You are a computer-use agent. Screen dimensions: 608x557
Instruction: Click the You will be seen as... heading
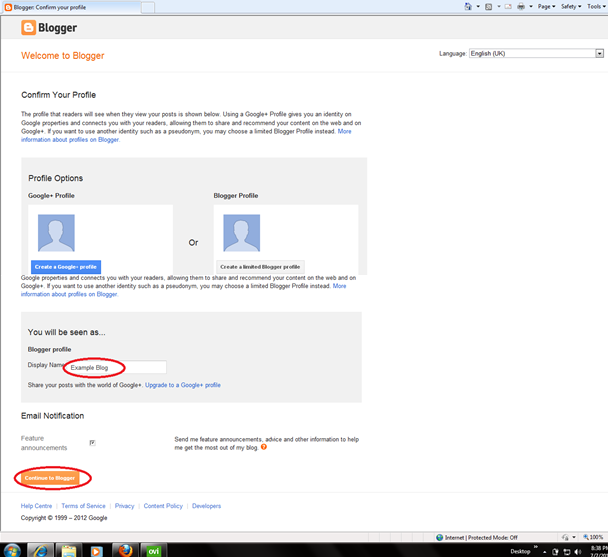(x=66, y=332)
